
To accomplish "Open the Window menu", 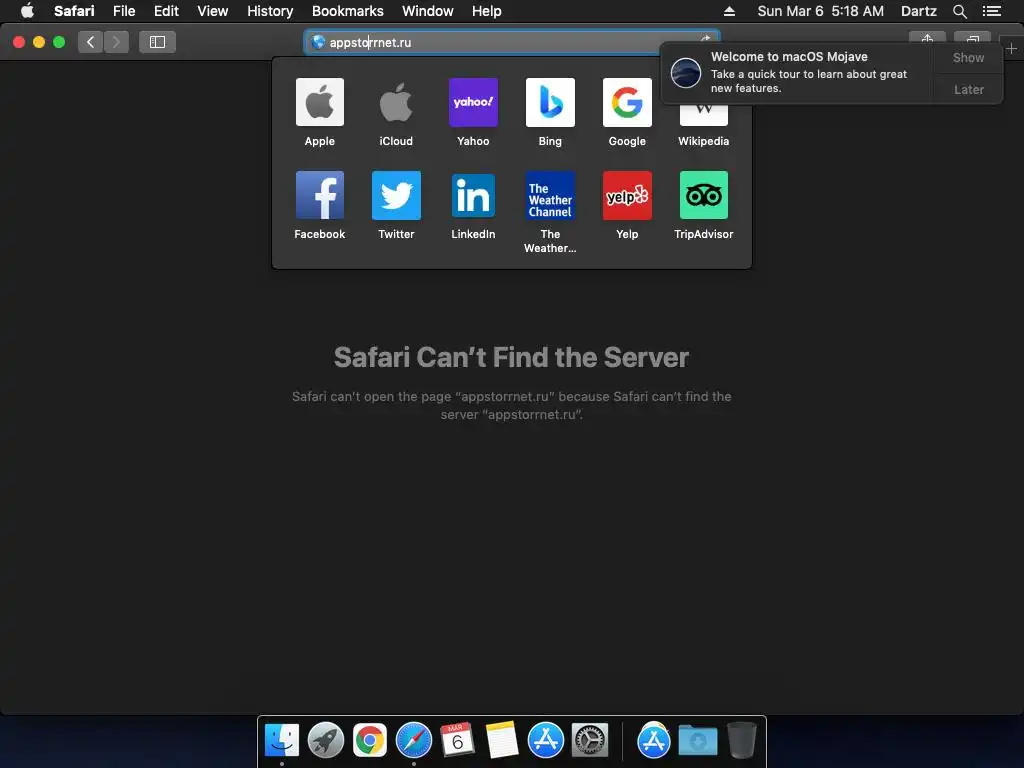I will (427, 11).
